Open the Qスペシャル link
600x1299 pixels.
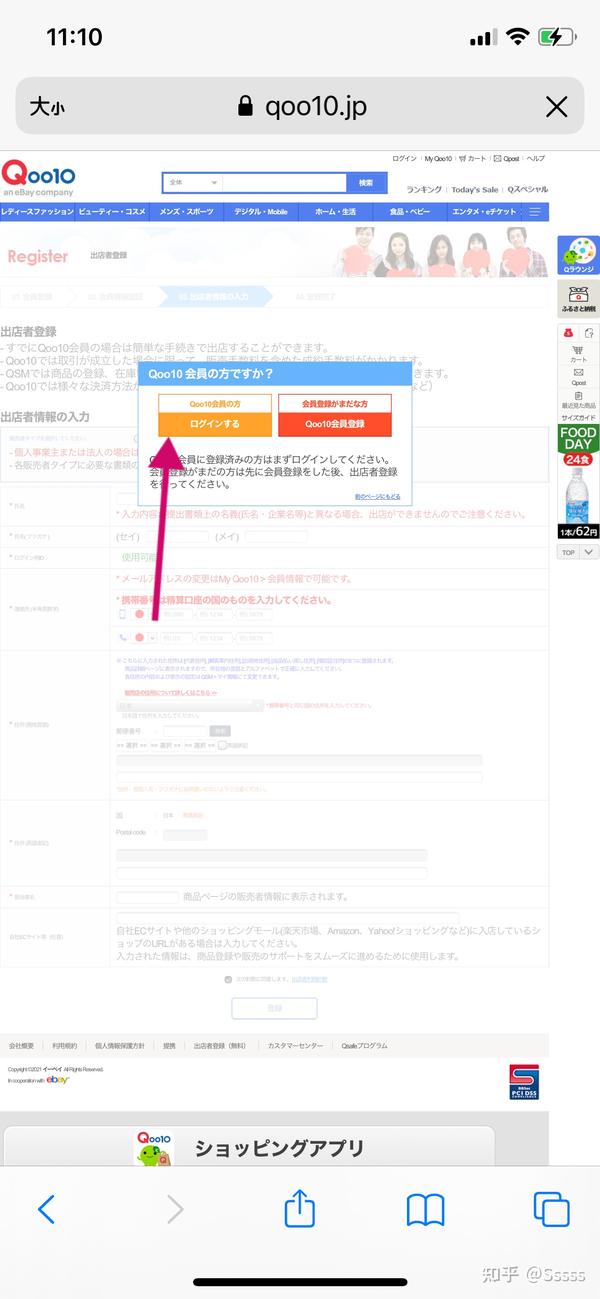click(x=528, y=190)
